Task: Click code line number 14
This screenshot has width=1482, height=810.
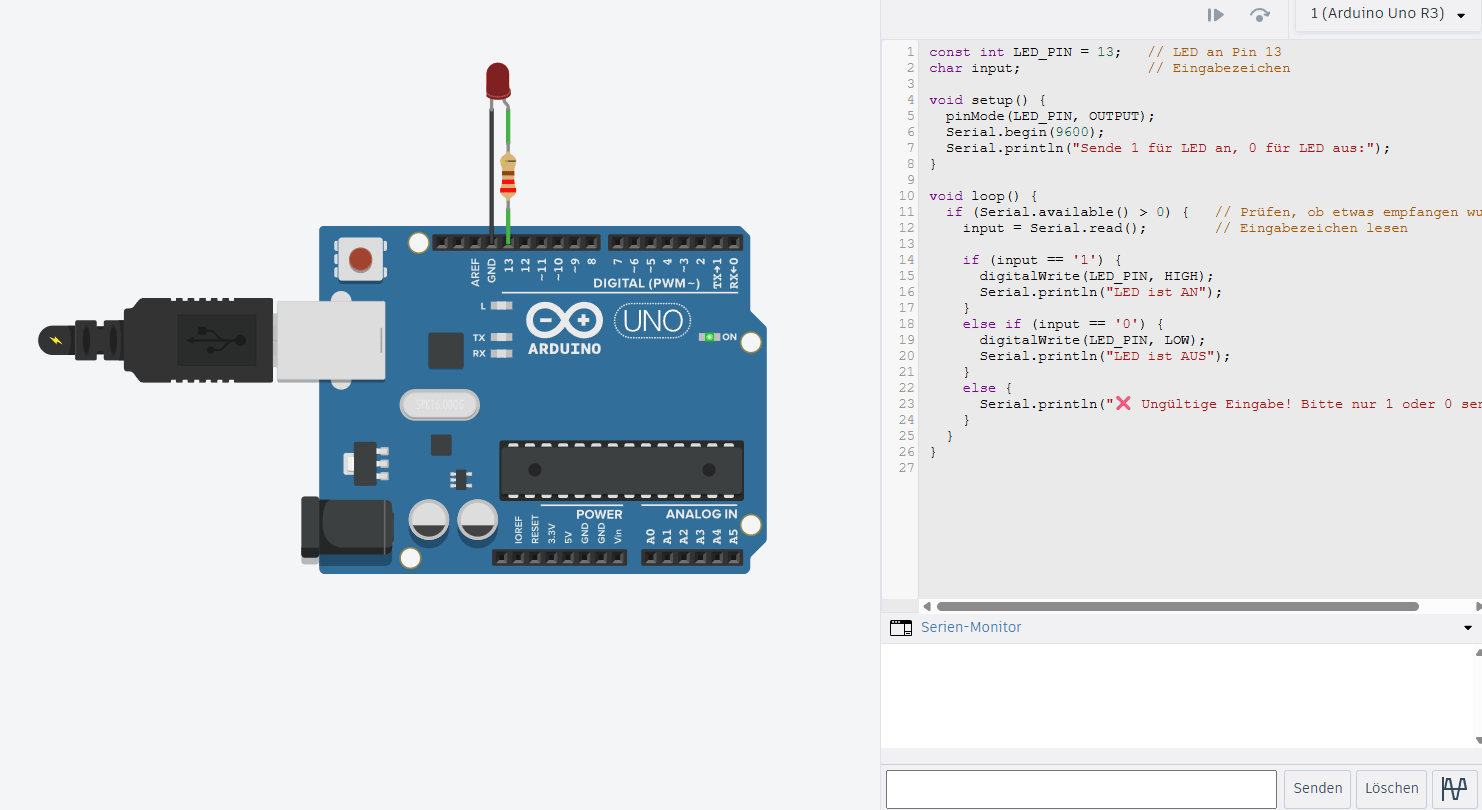Action: click(907, 260)
